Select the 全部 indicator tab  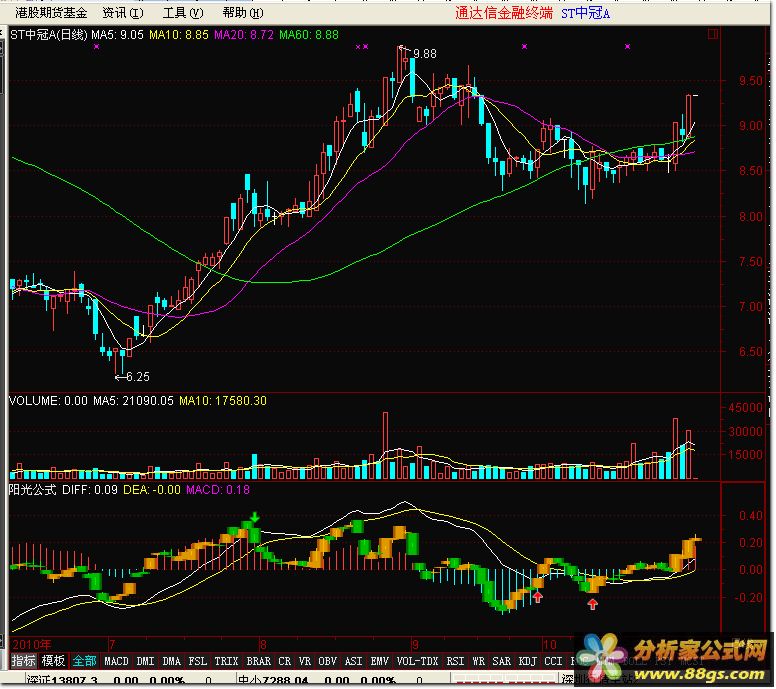point(84,661)
